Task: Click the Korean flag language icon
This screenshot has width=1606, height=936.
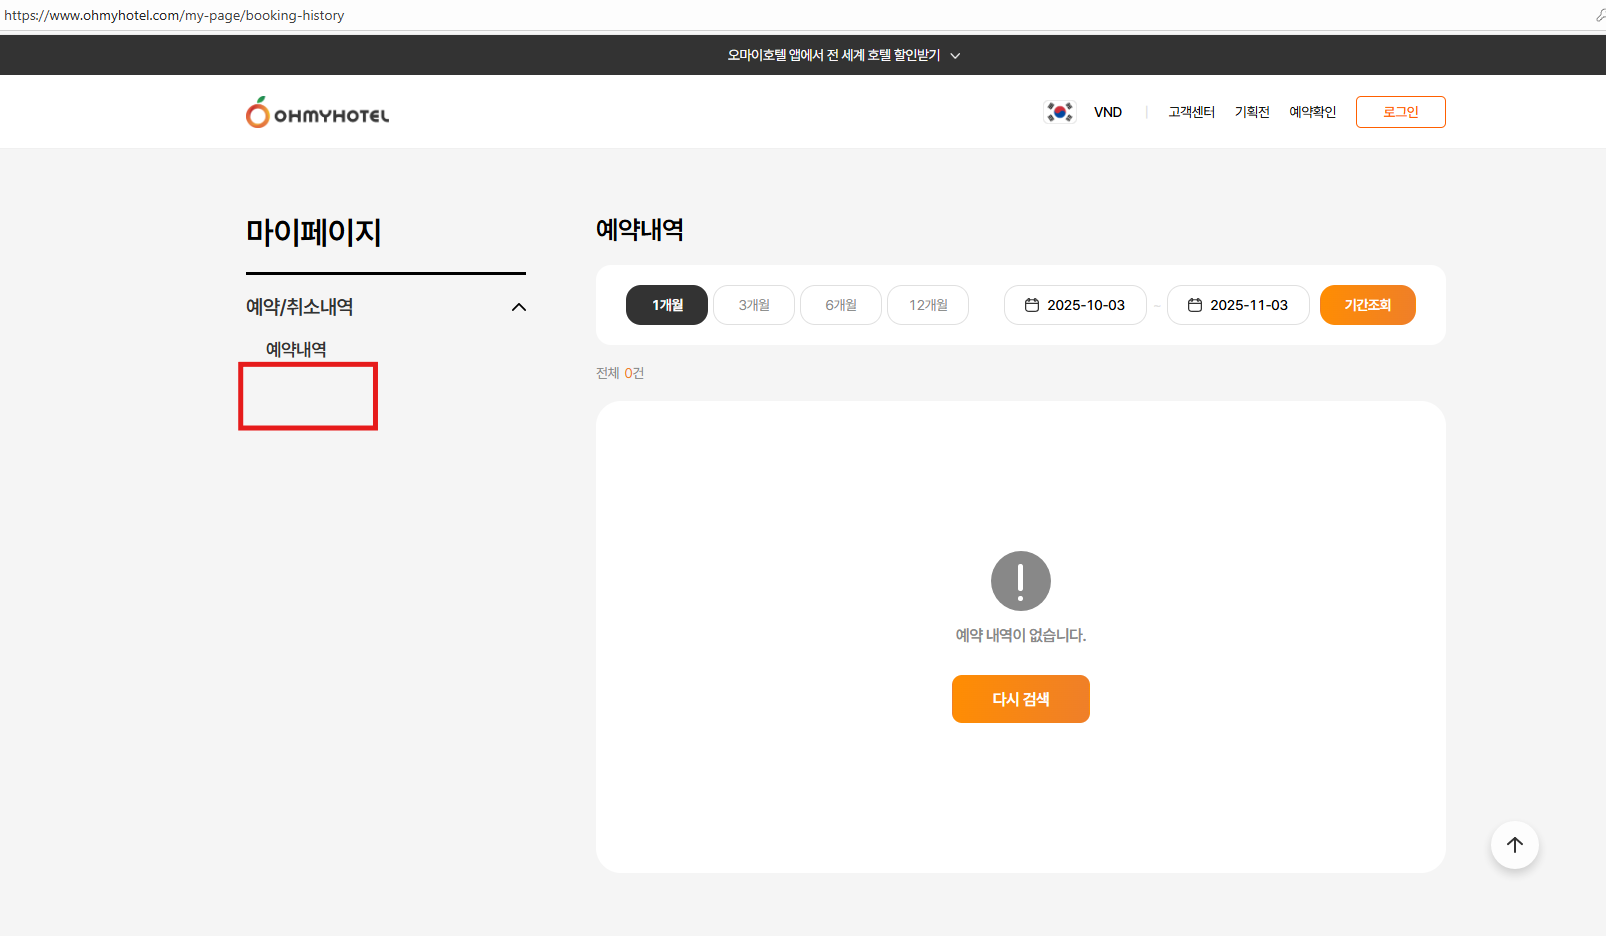Action: (x=1059, y=112)
